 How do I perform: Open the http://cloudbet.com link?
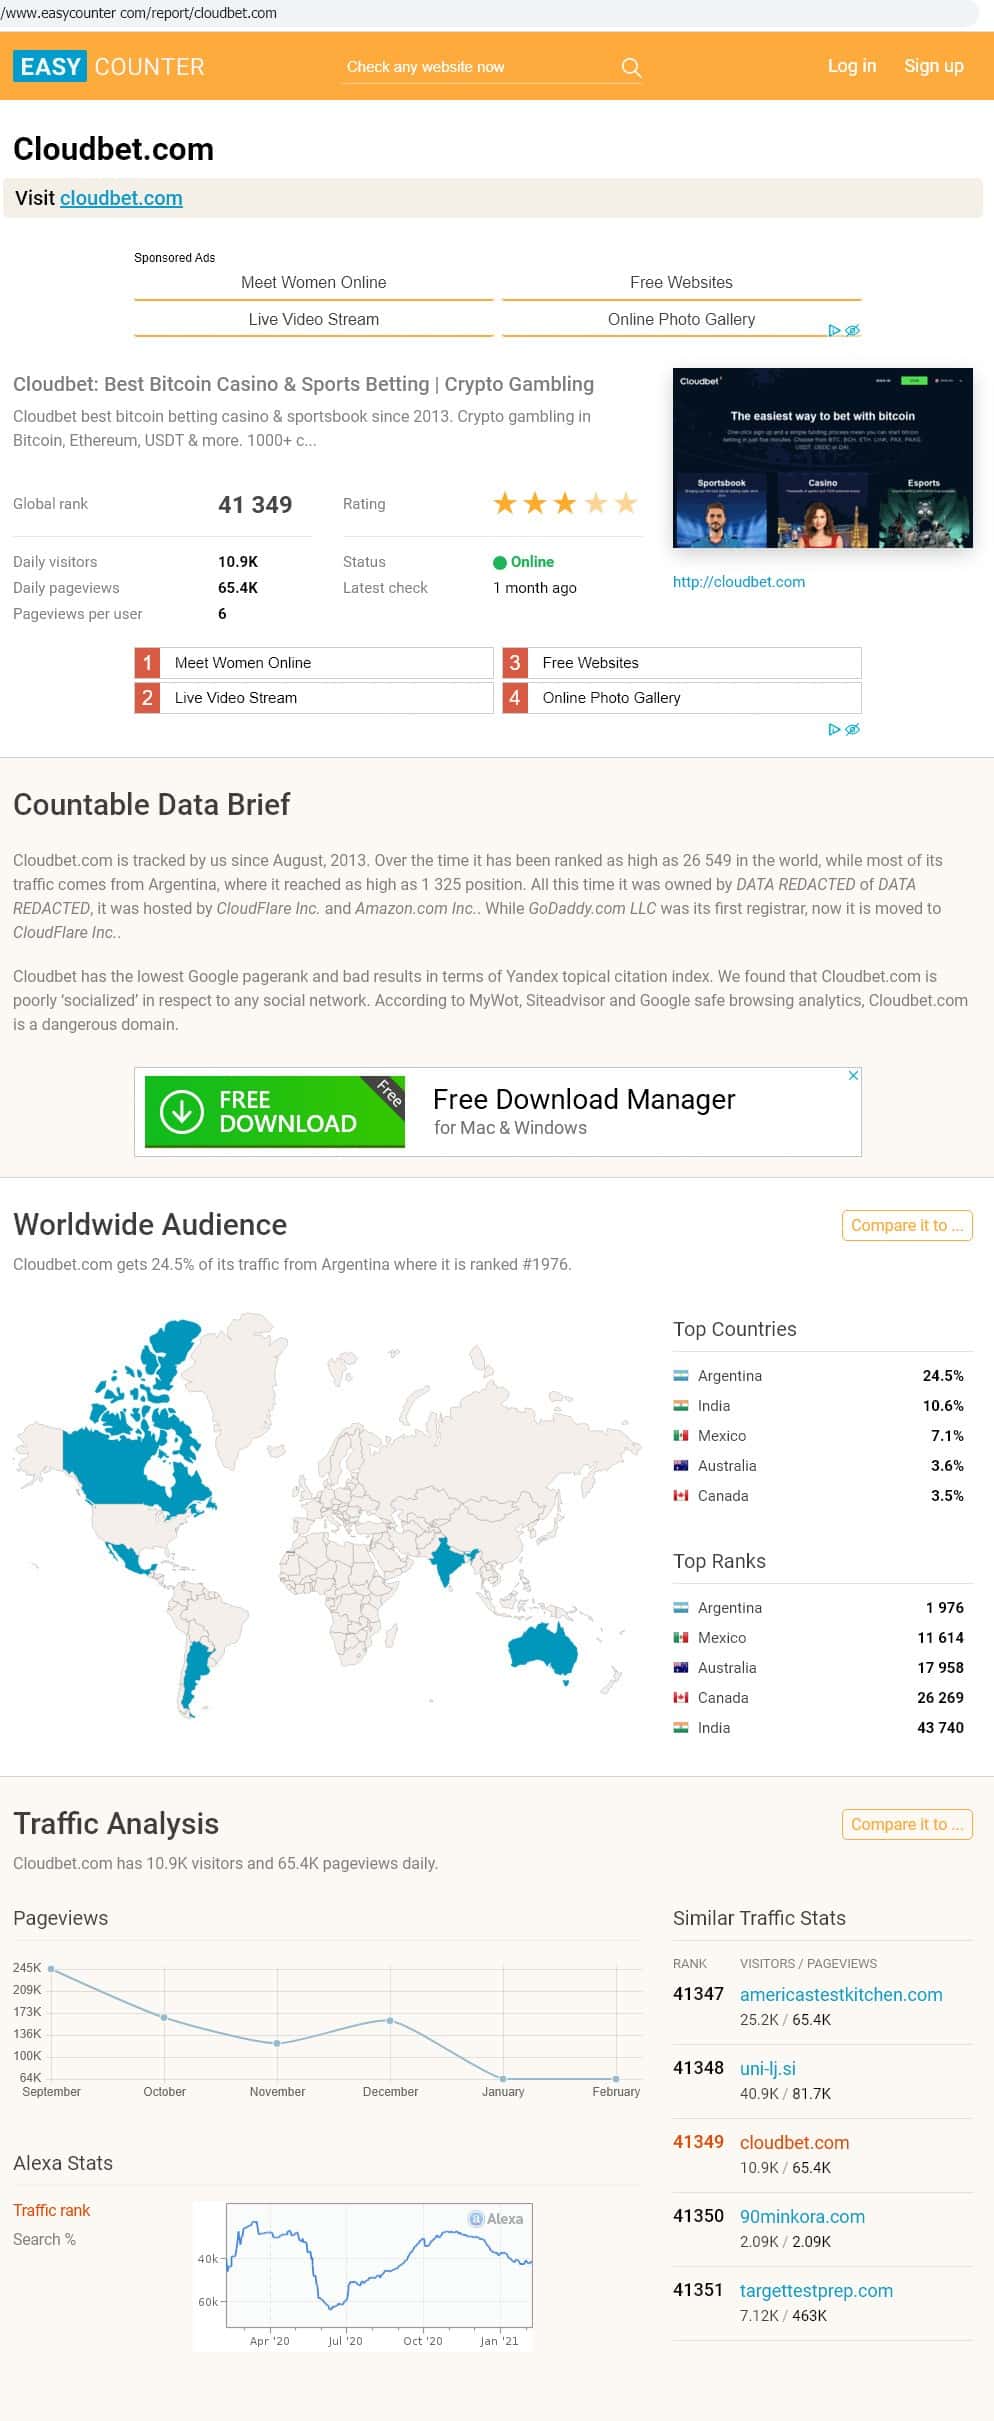(738, 582)
